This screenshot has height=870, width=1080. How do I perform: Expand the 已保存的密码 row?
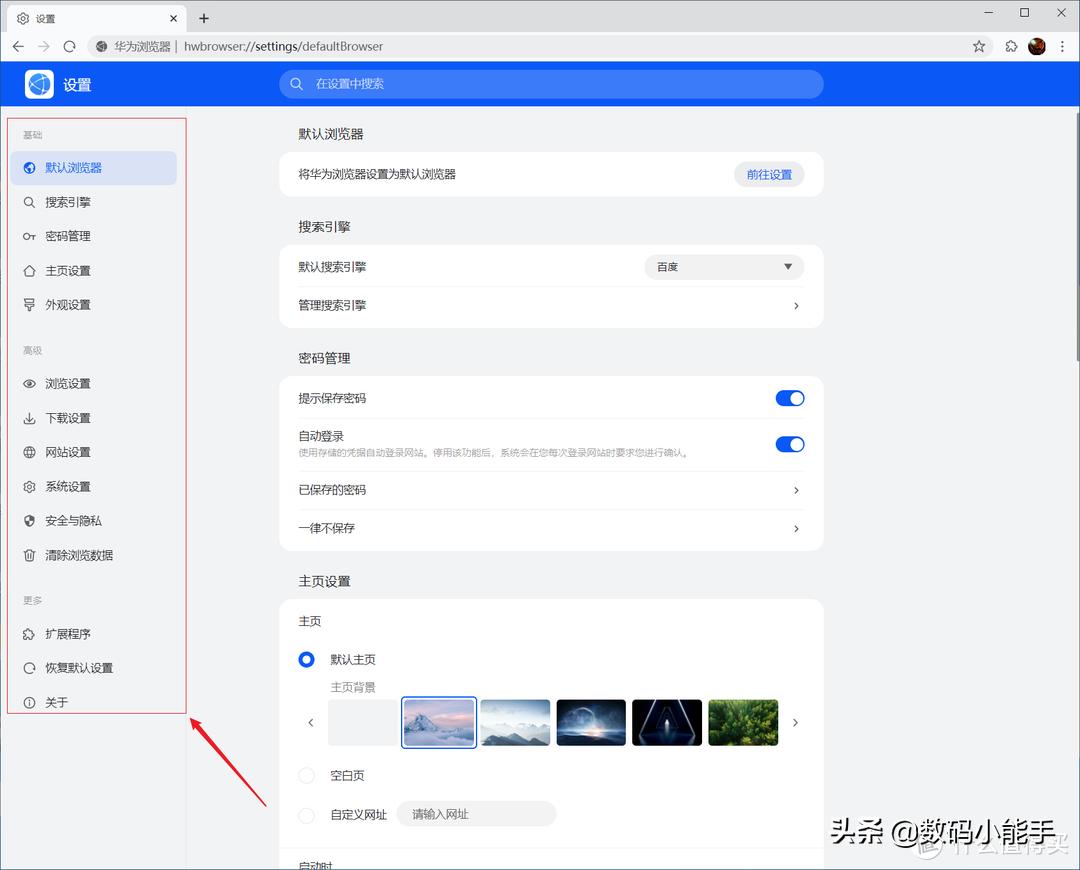[x=796, y=490]
